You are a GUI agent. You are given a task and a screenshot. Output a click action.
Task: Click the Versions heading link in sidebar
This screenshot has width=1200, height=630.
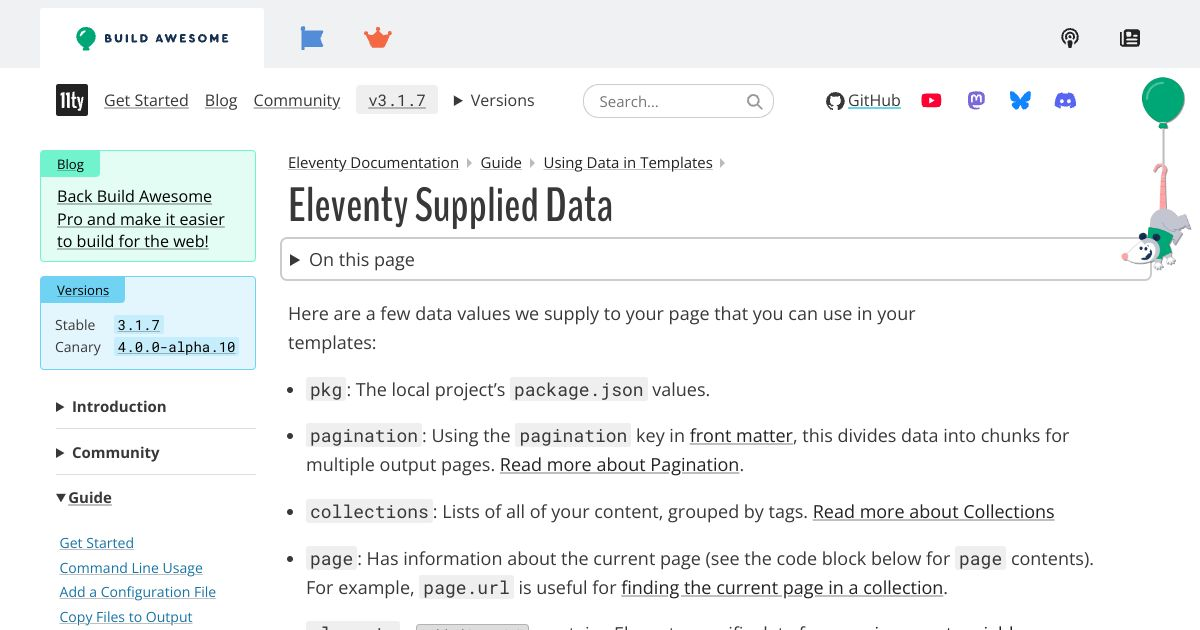click(83, 290)
